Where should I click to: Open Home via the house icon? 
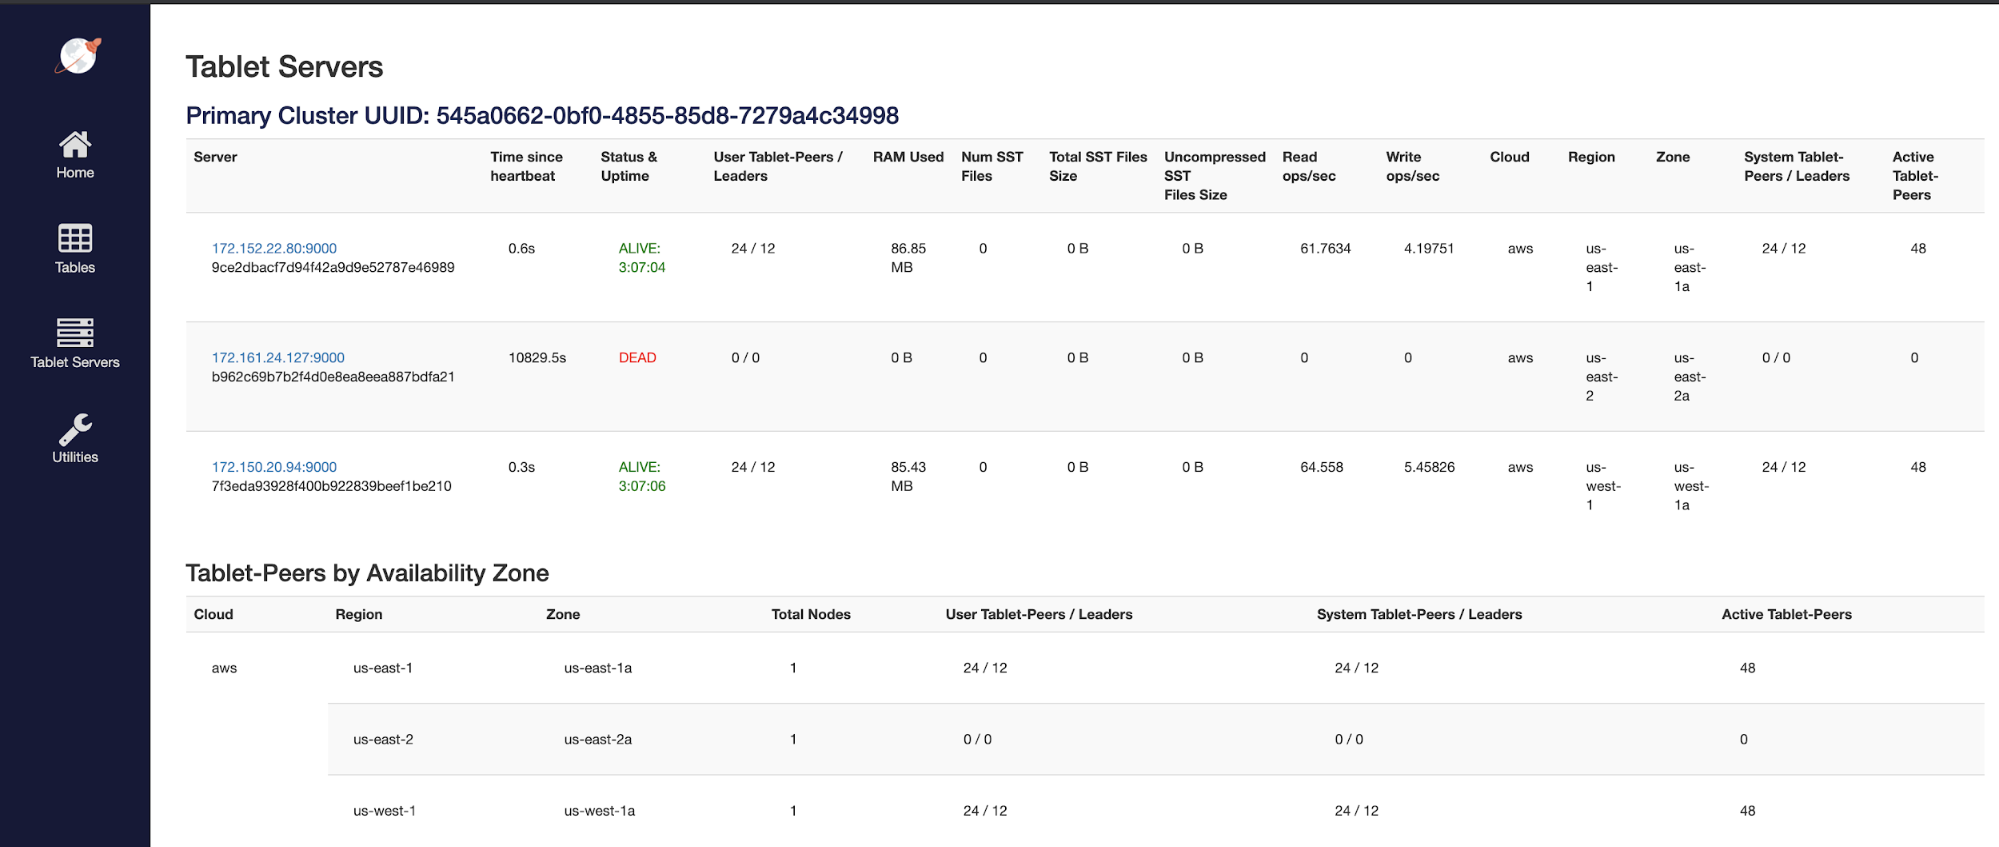click(x=75, y=144)
